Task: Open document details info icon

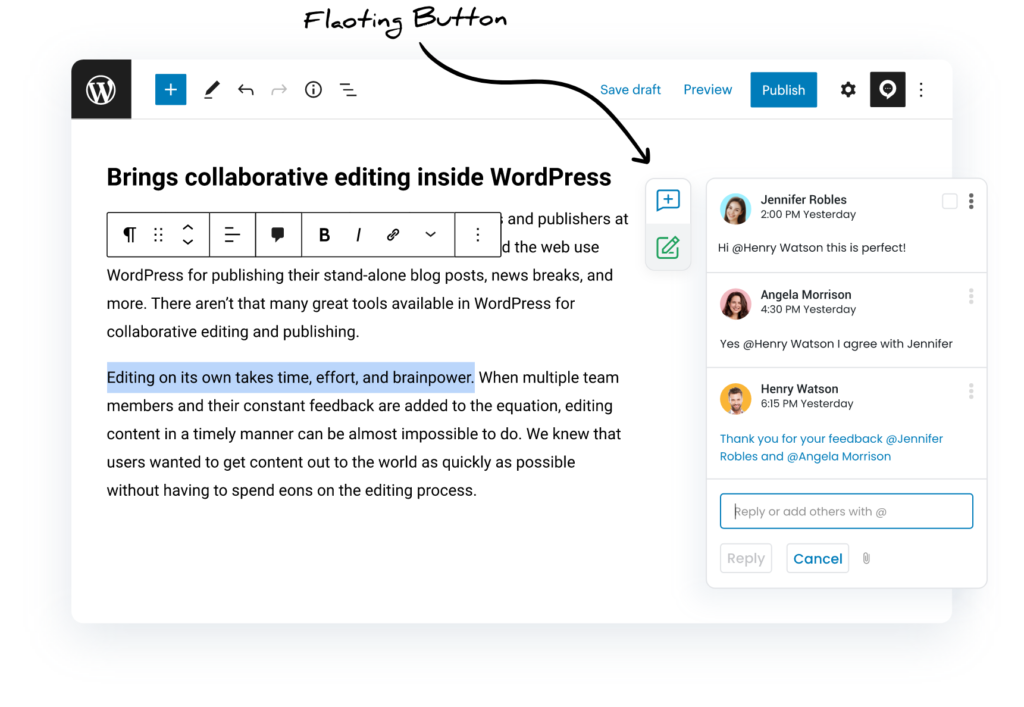Action: [313, 89]
